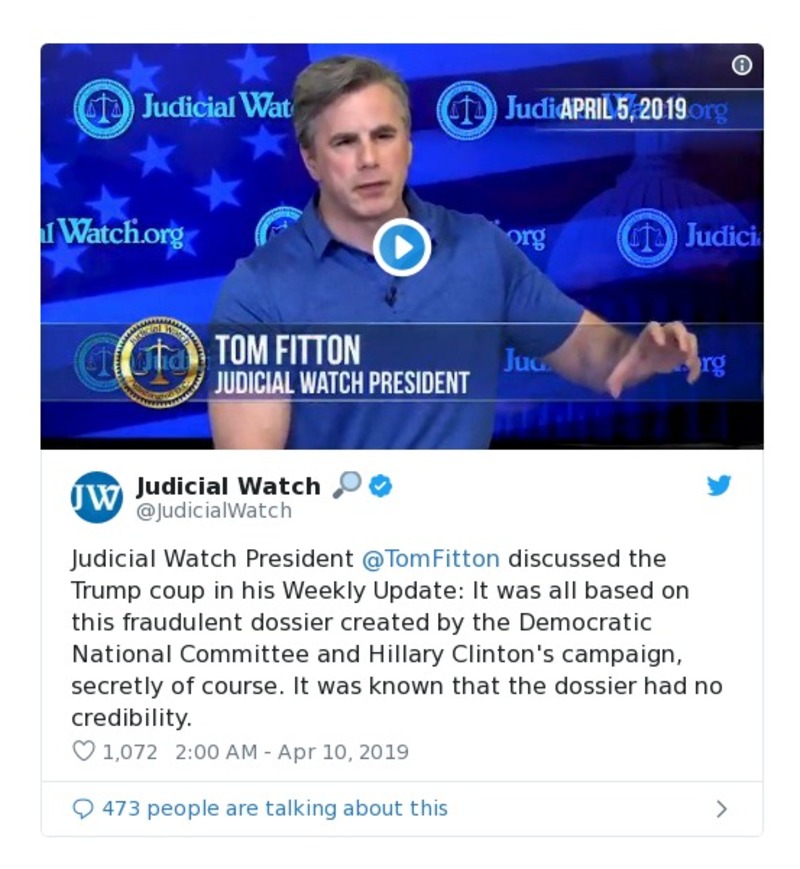Click the APRIL 5, 2019 date overlay
This screenshot has width=800, height=869.
click(623, 110)
